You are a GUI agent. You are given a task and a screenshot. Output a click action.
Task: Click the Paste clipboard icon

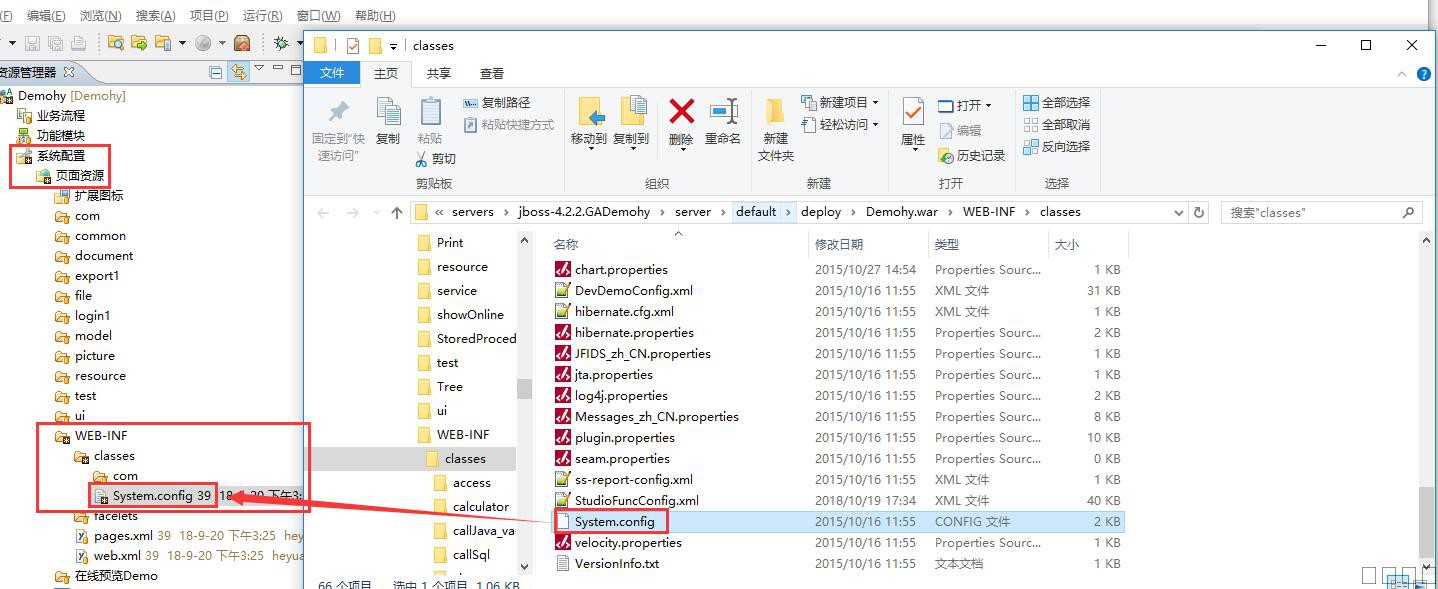(430, 112)
